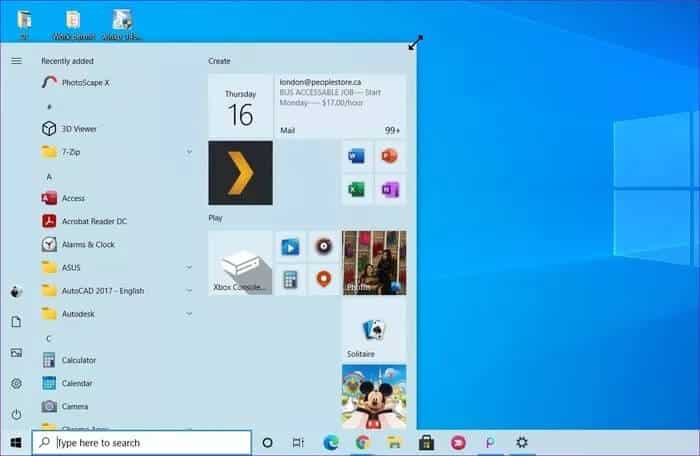Open Documents from Start sidebar

click(x=17, y=322)
